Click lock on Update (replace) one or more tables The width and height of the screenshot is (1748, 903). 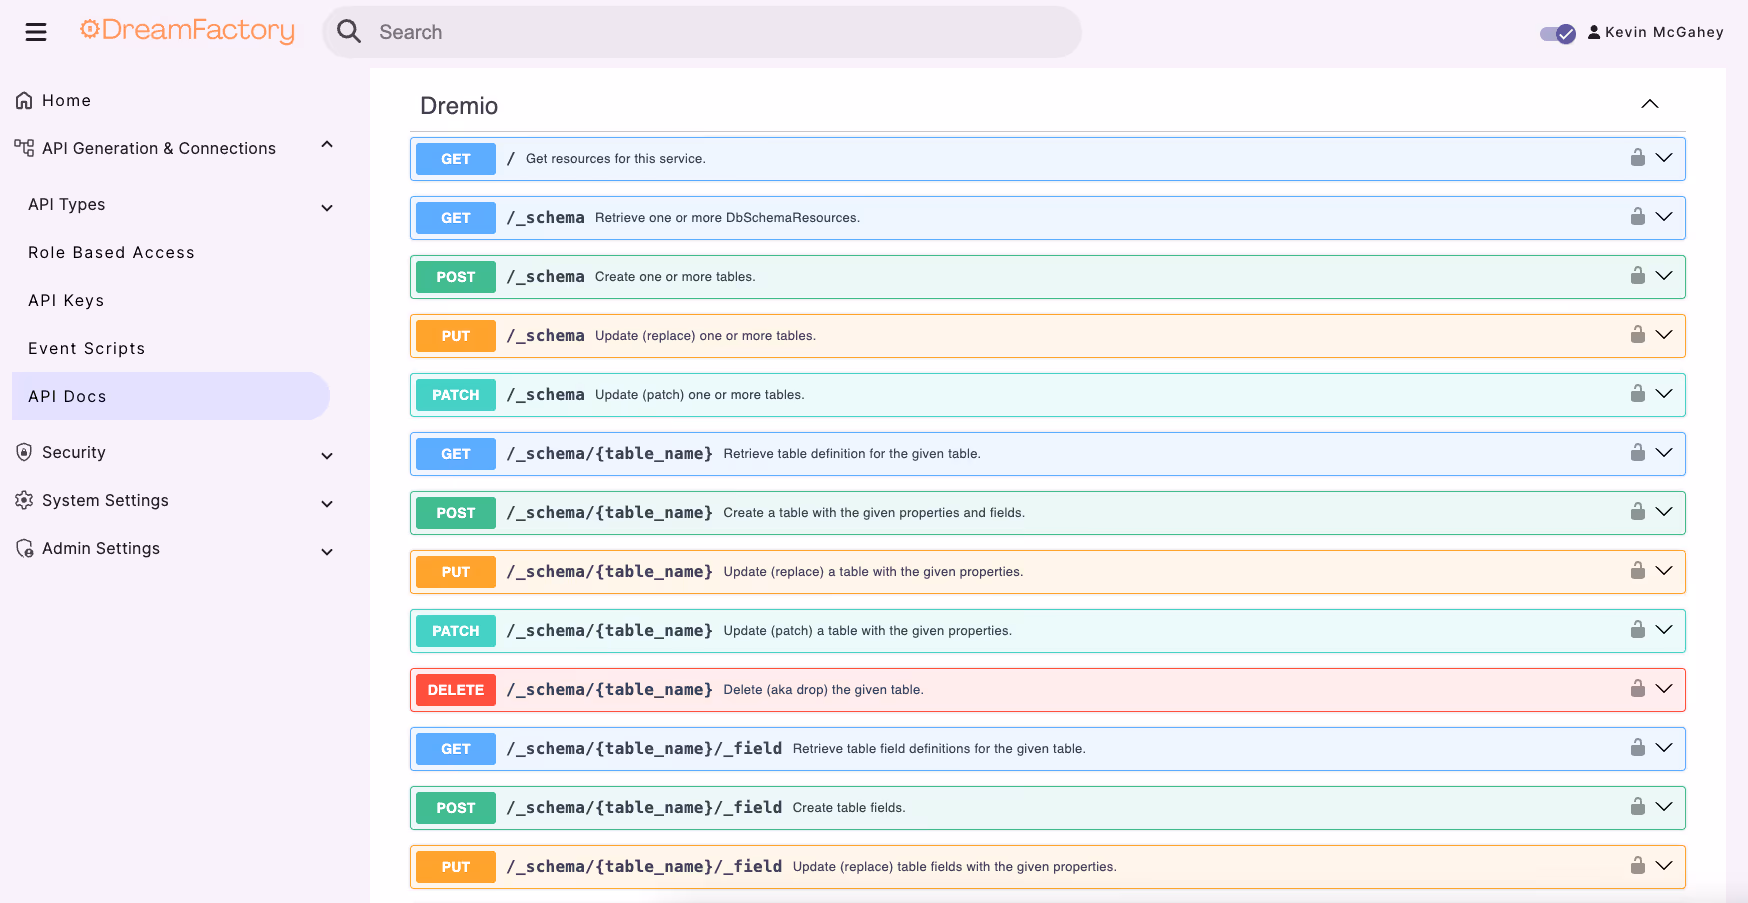(1638, 334)
